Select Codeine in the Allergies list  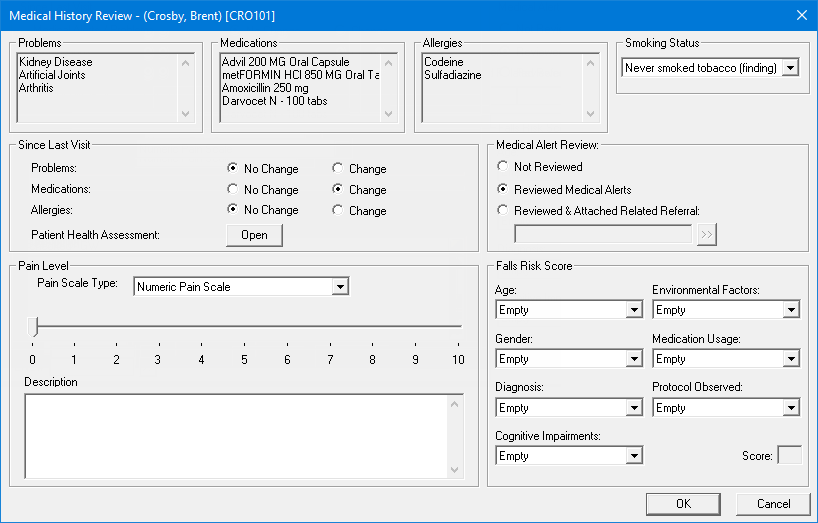tap(444, 62)
